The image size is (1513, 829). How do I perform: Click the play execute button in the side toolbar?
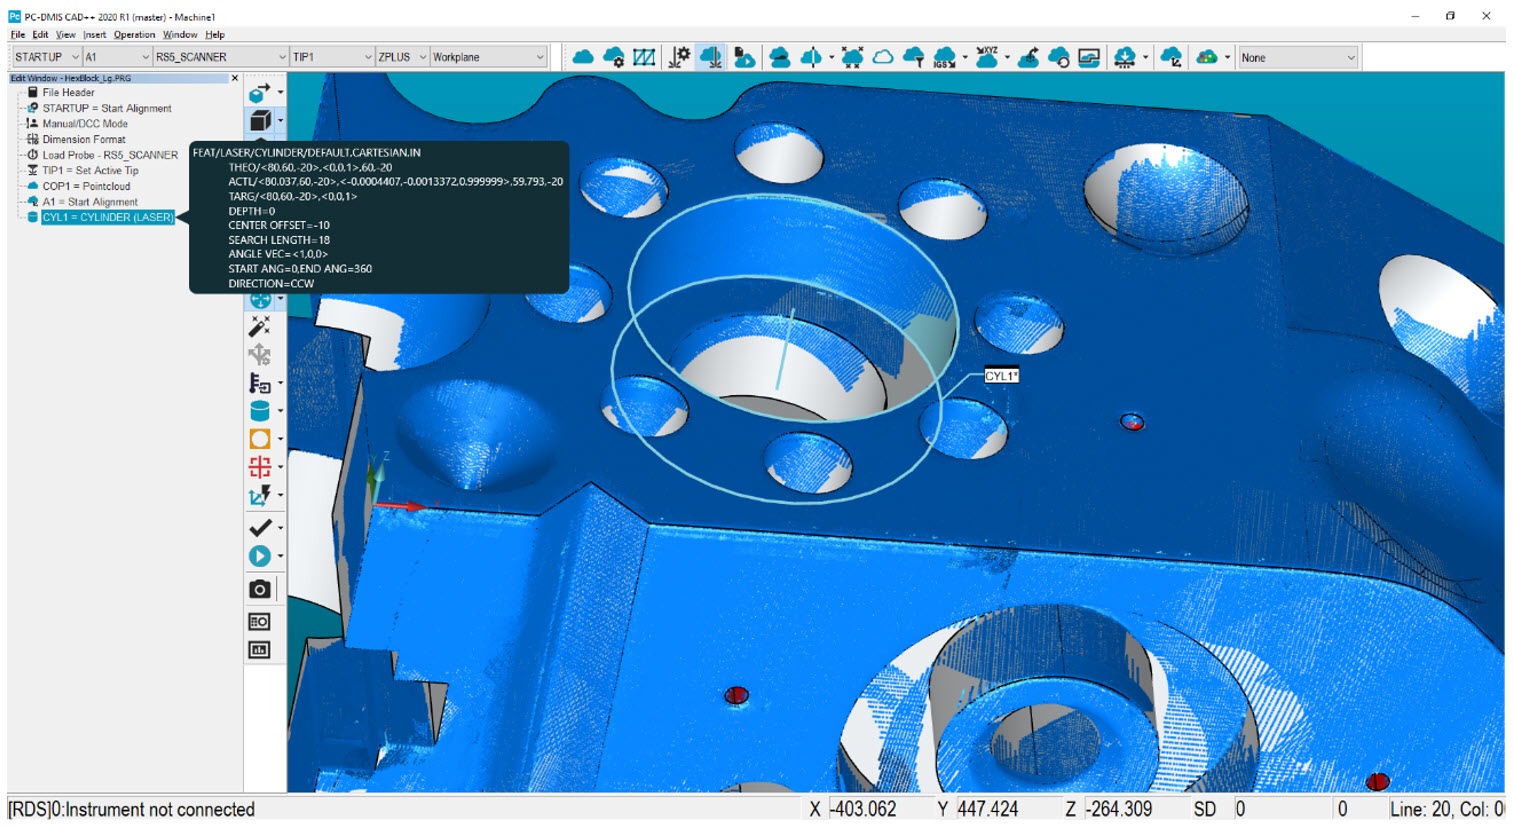point(261,556)
